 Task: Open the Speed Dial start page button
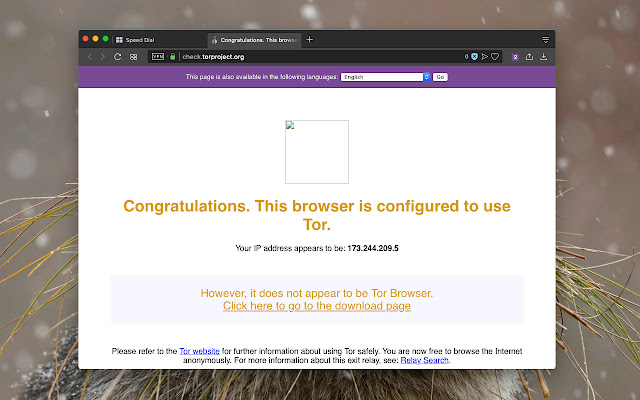[133, 57]
